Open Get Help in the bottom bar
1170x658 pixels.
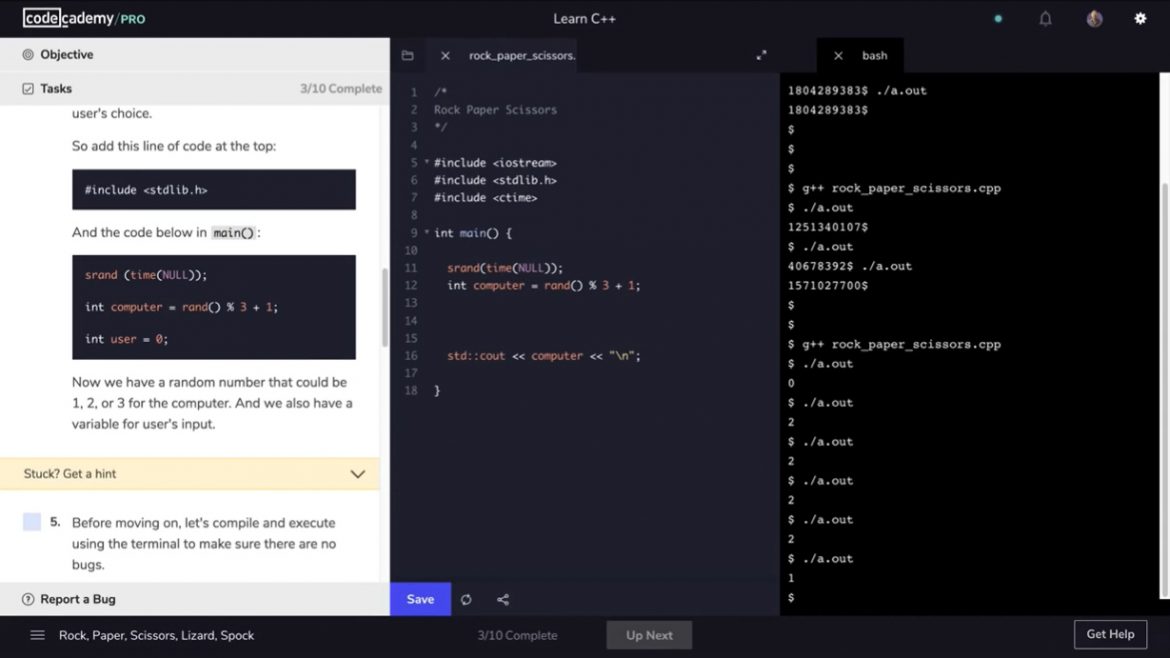1110,634
